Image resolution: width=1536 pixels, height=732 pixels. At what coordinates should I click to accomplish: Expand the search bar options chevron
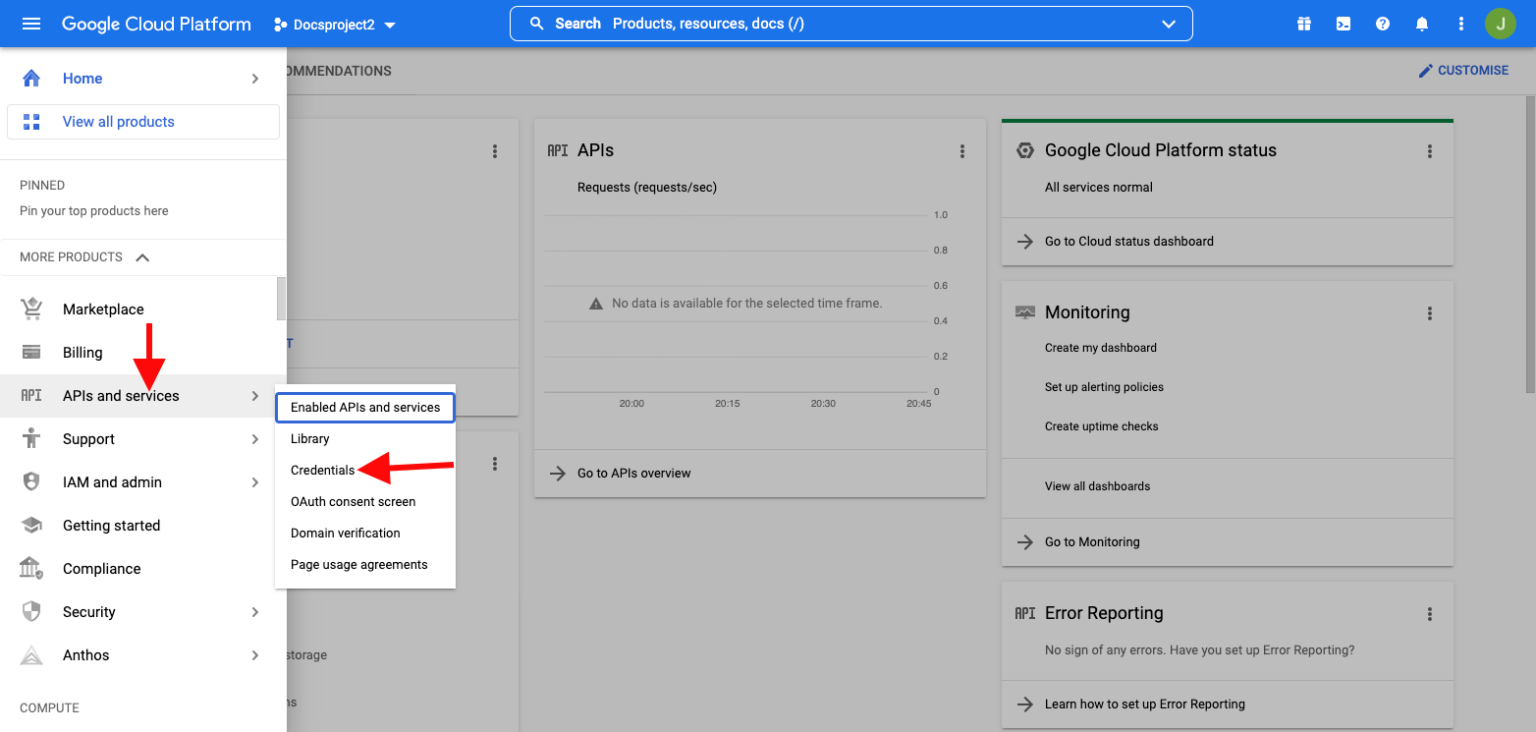1168,23
